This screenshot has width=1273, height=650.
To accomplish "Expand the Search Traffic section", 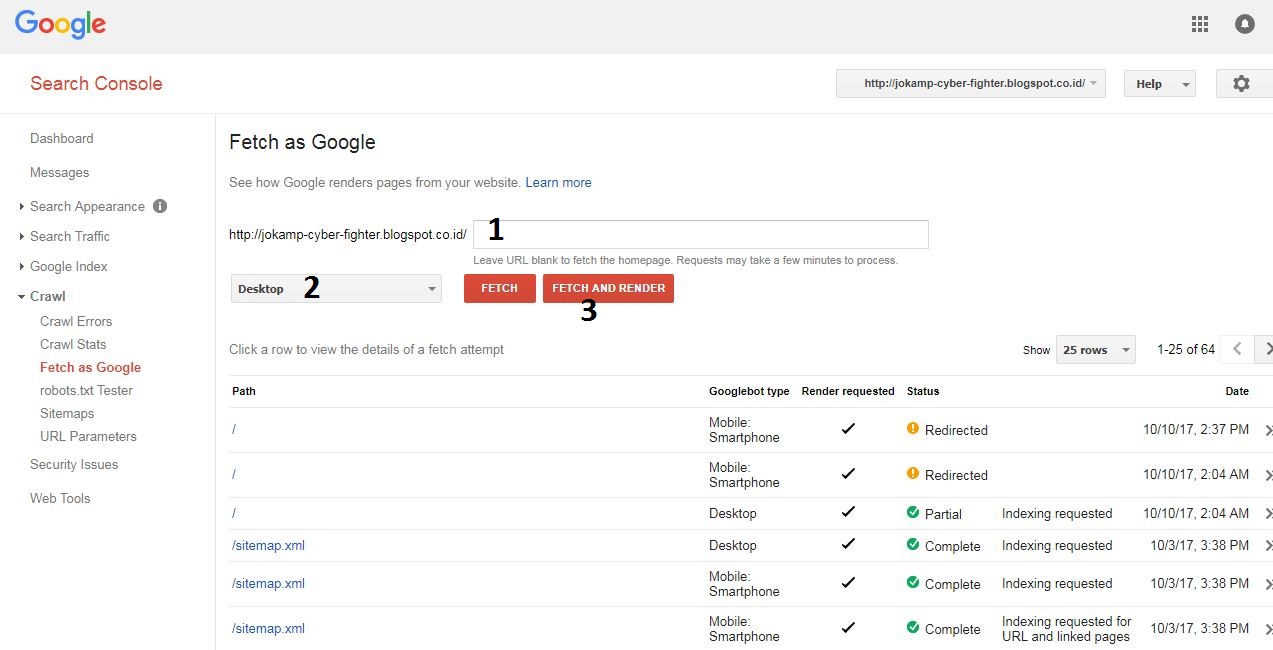I will click(x=70, y=236).
